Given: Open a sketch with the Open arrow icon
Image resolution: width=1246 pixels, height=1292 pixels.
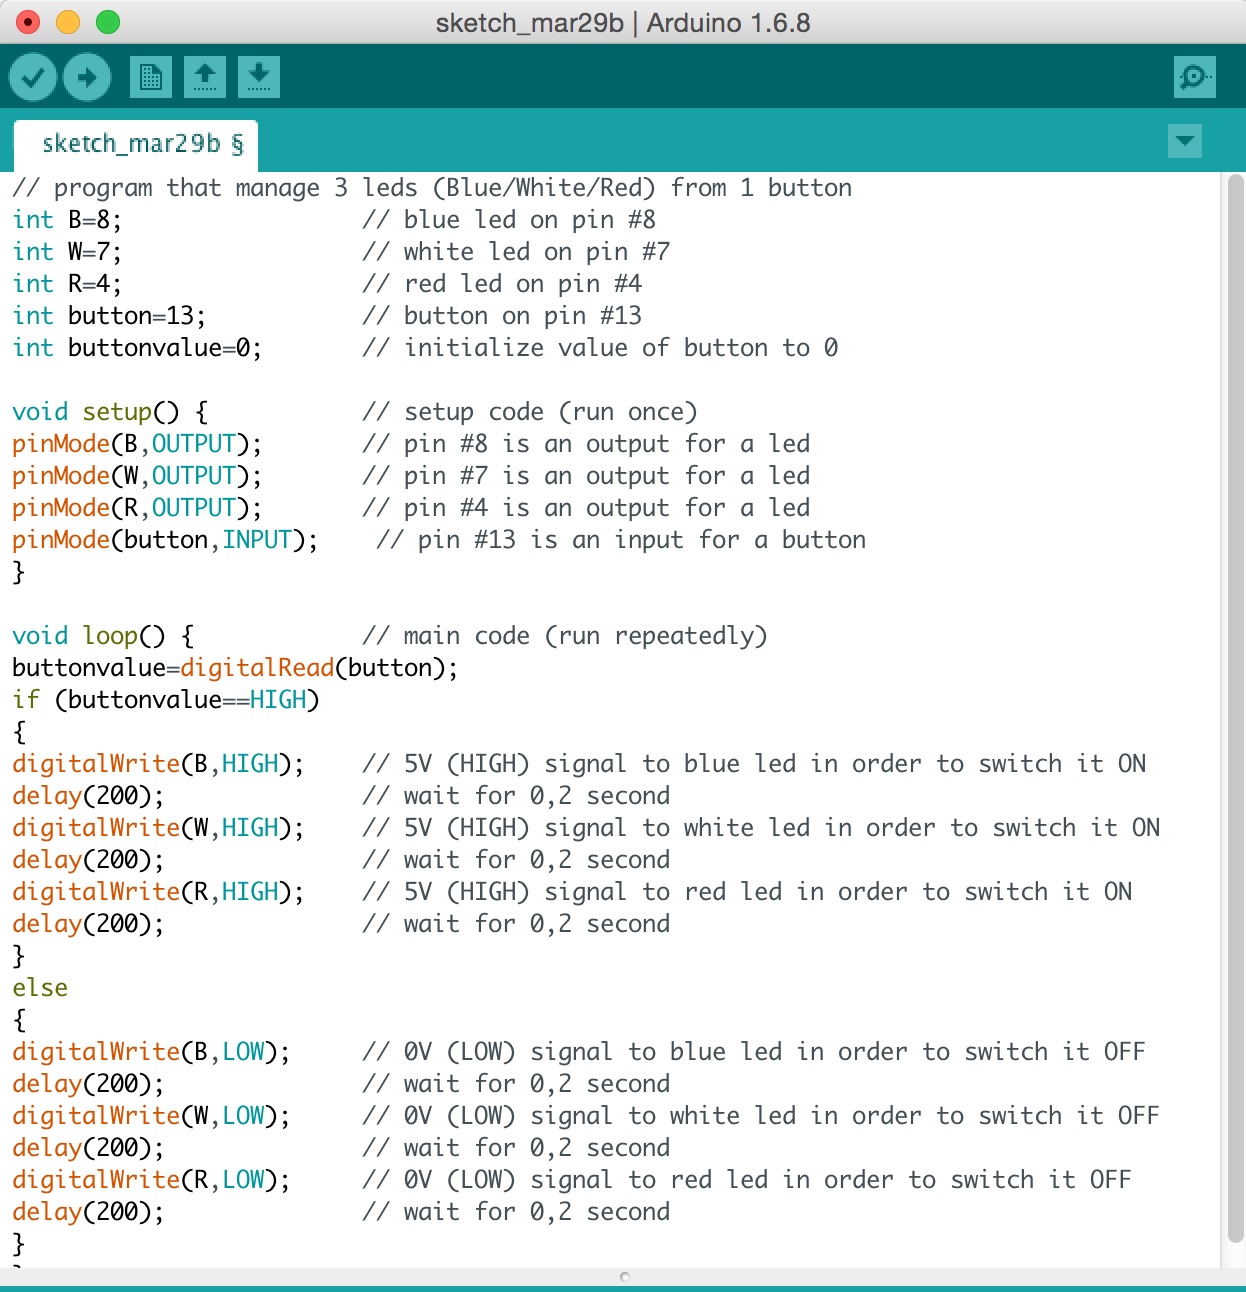Looking at the screenshot, I should tap(205, 77).
